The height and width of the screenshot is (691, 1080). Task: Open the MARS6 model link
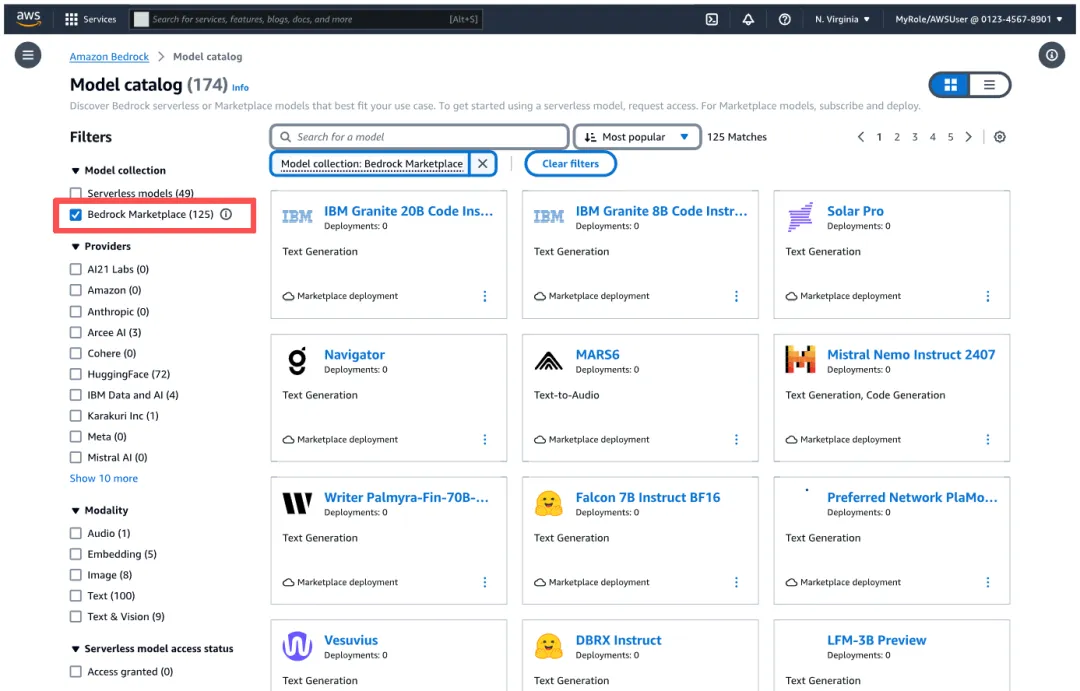click(597, 355)
